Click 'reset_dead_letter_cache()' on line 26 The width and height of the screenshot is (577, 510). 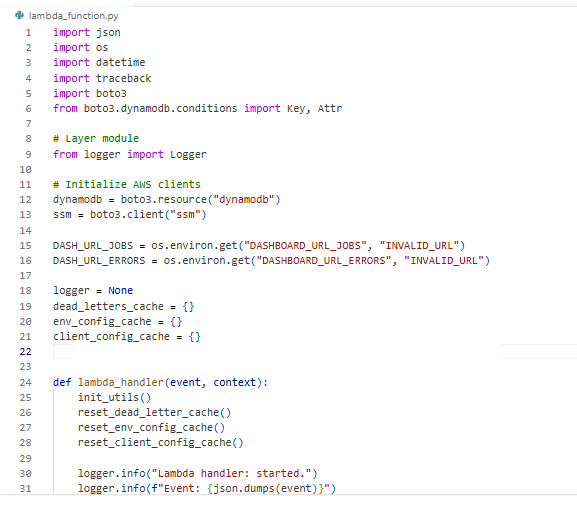pyautogui.click(x=155, y=413)
